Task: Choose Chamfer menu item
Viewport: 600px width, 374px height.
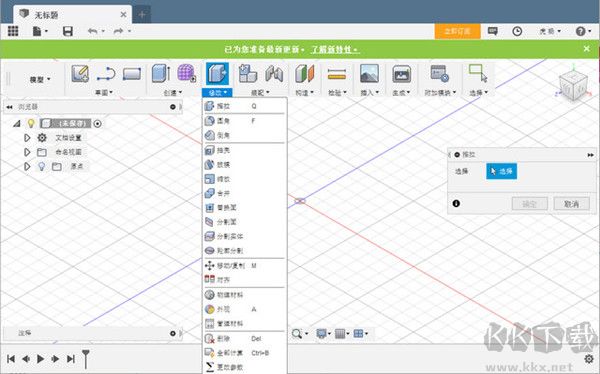Action: (245, 135)
